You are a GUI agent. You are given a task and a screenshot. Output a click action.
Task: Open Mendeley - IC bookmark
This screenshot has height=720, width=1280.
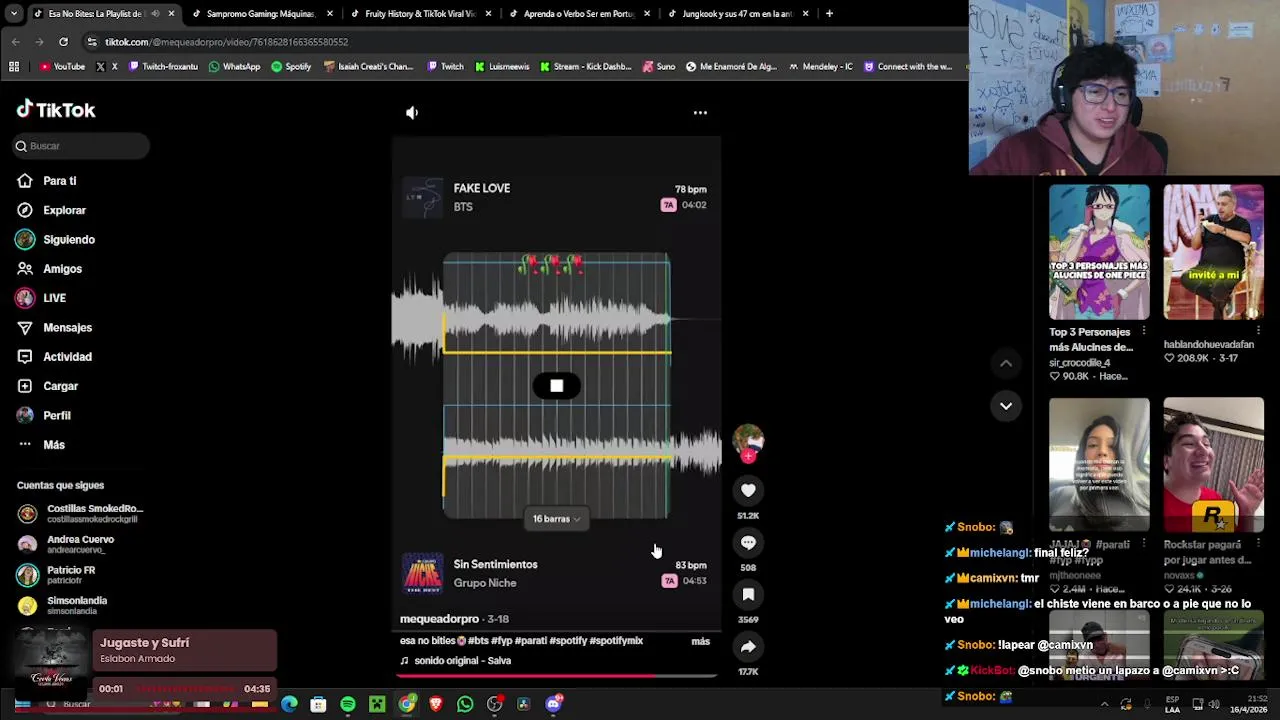click(820, 67)
